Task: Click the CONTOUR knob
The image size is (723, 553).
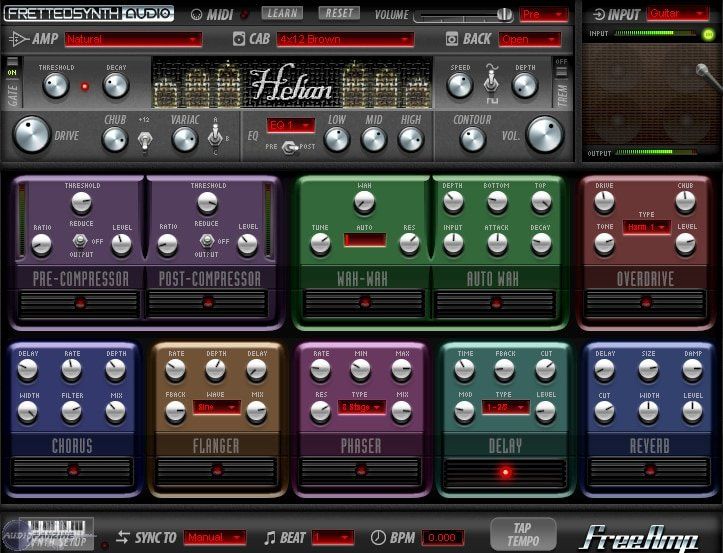Action: (473, 139)
